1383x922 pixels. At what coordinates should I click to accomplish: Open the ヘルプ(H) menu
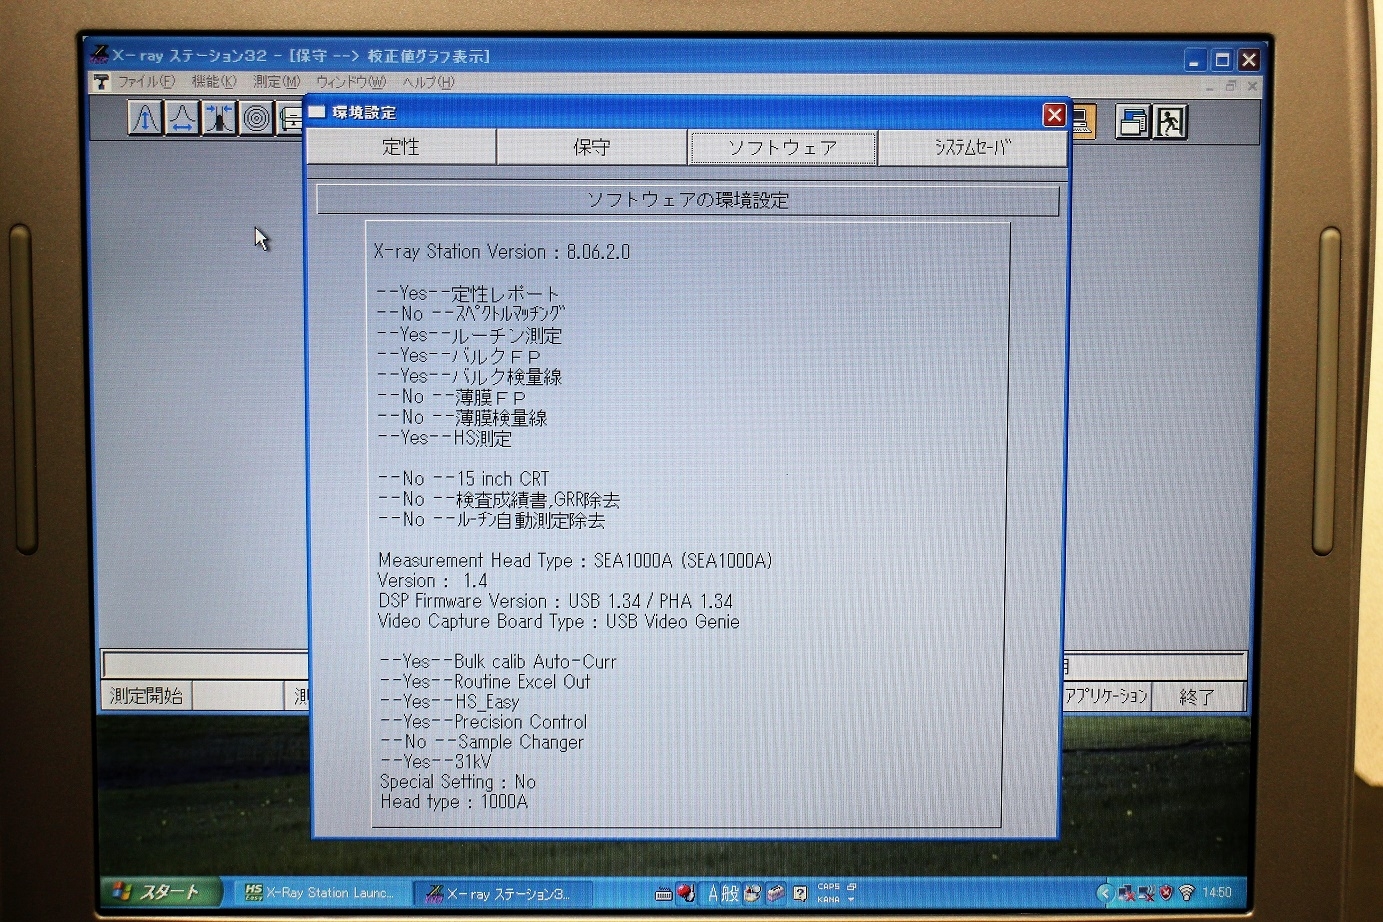(428, 82)
